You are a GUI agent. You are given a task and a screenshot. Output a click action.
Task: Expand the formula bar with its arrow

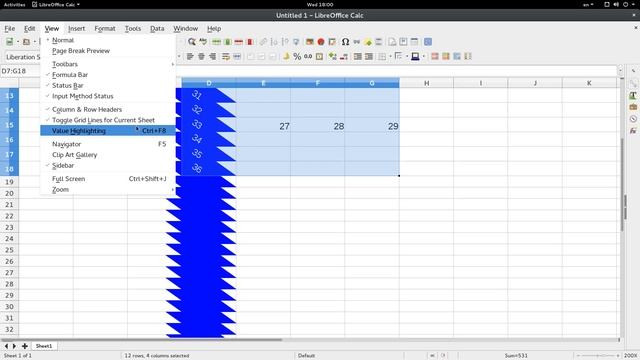pyautogui.click(x=620, y=71)
